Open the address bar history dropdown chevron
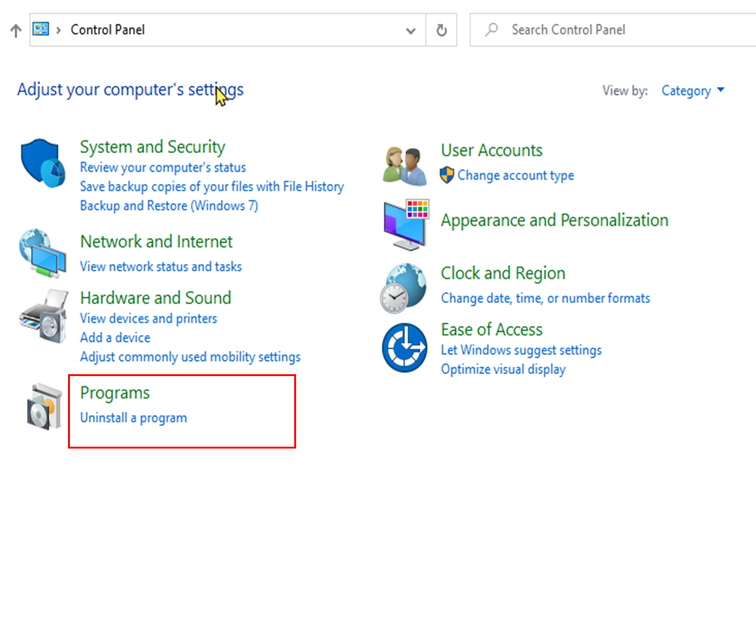Screen dimensions: 756x630 pyautogui.click(x=411, y=31)
